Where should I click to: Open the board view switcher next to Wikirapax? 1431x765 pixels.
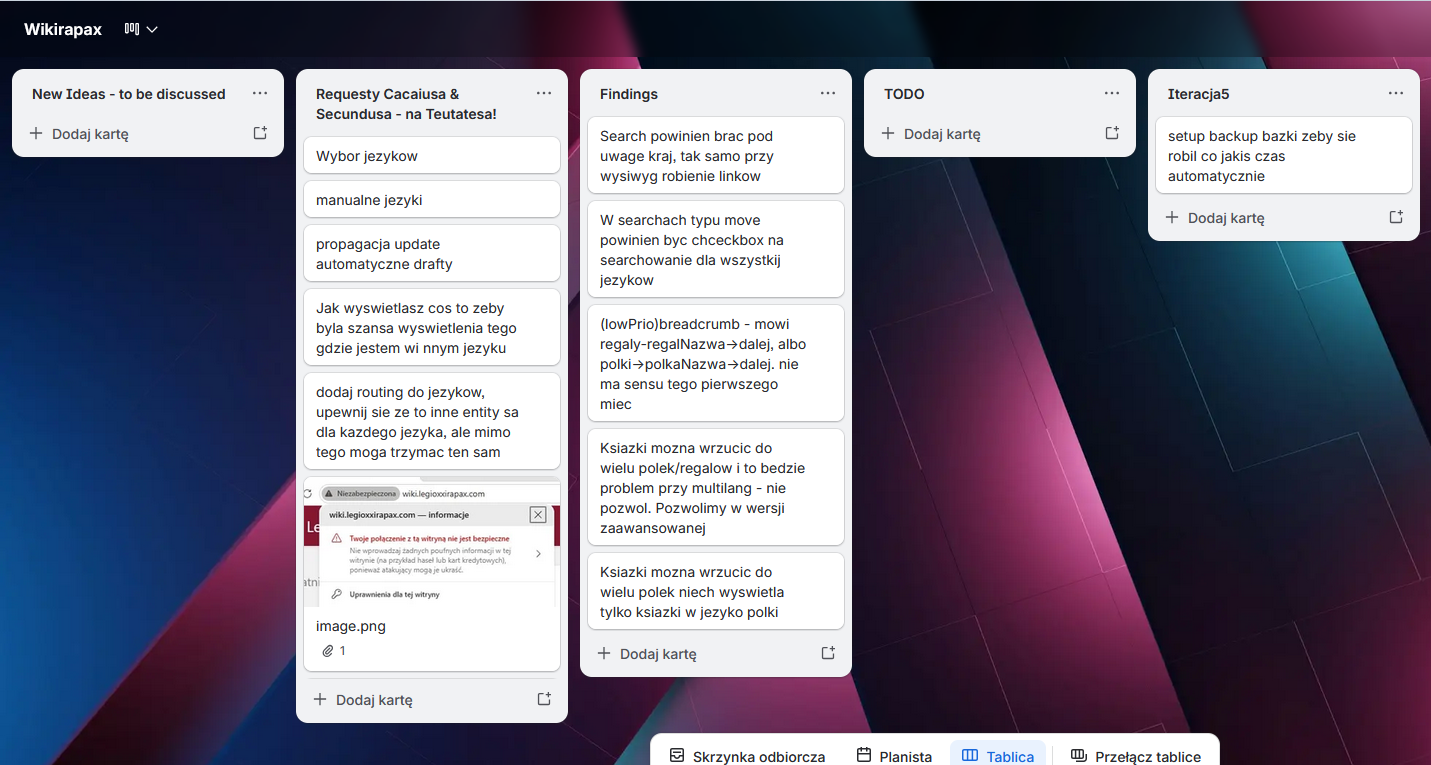click(141, 29)
